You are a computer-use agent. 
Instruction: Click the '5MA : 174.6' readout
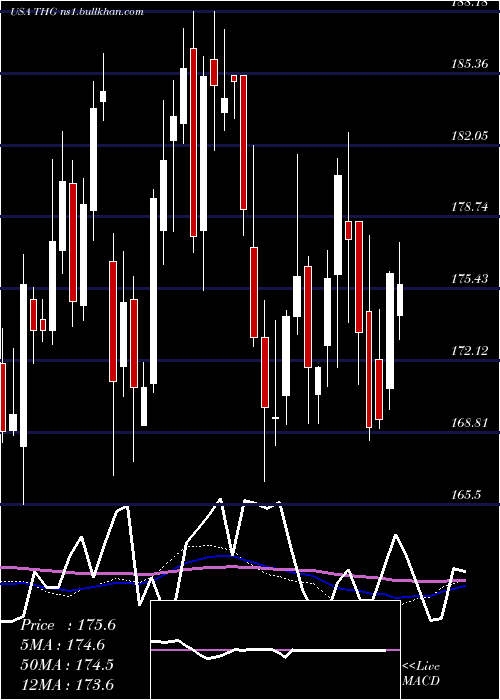[62, 645]
